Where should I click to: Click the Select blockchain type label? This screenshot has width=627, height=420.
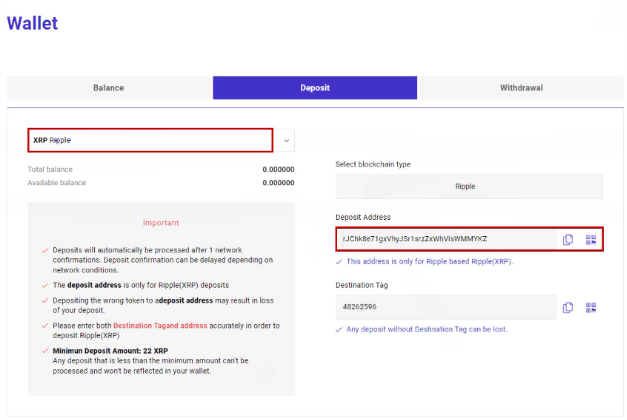click(x=373, y=164)
